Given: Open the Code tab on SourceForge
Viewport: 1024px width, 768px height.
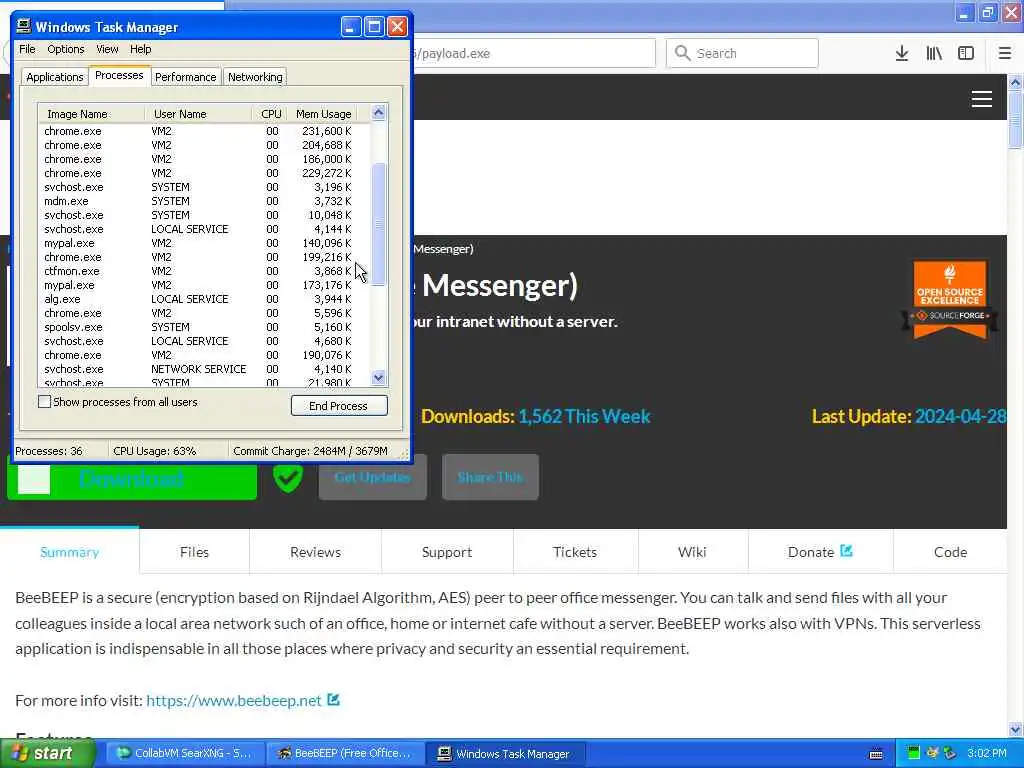Looking at the screenshot, I should coord(950,552).
